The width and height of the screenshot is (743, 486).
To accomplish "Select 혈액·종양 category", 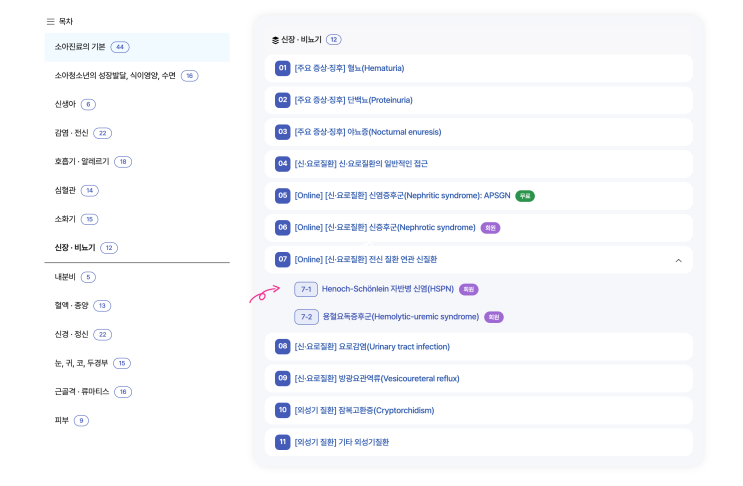I will pos(137,306).
